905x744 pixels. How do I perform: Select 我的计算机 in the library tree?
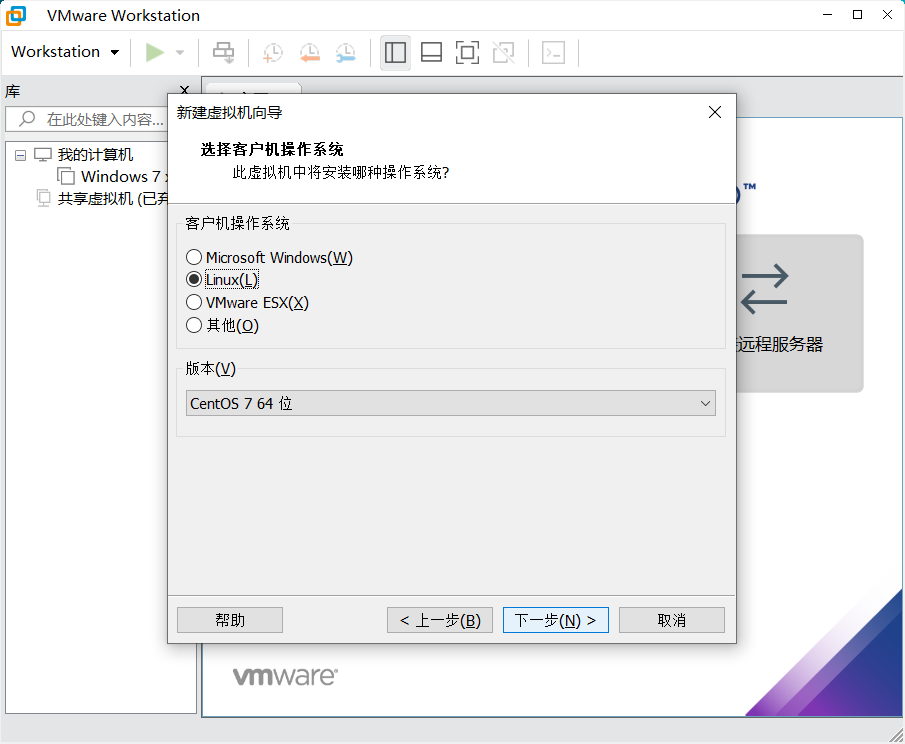95,155
